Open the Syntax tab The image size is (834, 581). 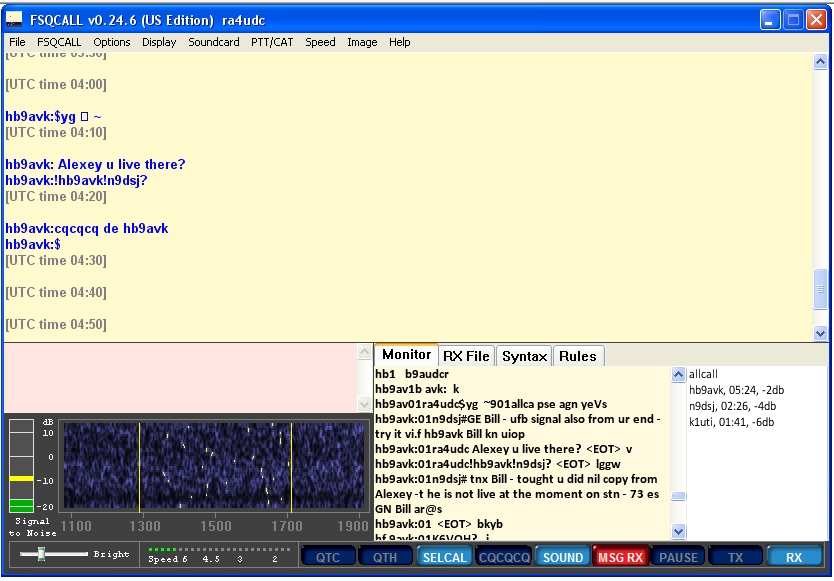click(524, 356)
